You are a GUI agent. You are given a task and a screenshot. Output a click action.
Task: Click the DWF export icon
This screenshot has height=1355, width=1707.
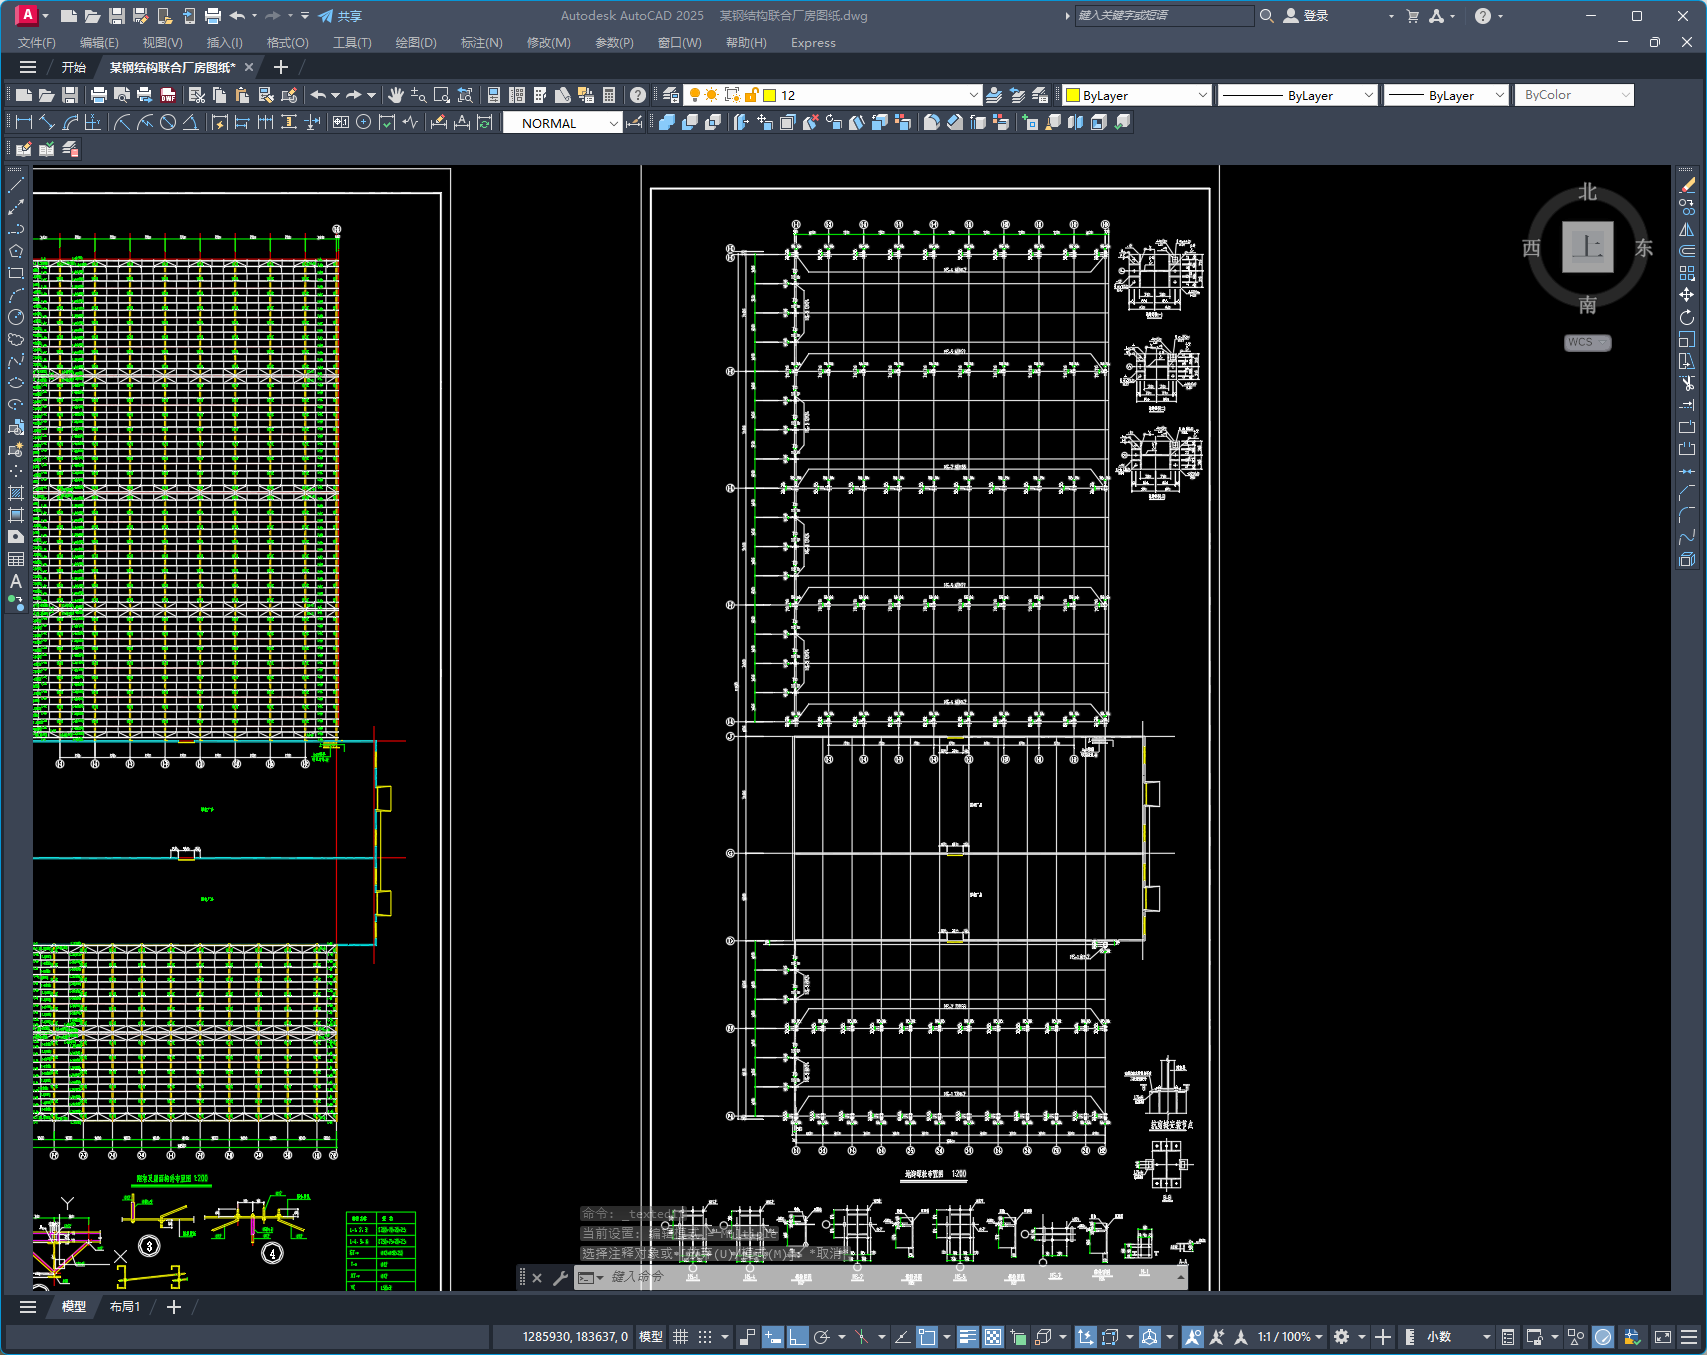point(168,95)
